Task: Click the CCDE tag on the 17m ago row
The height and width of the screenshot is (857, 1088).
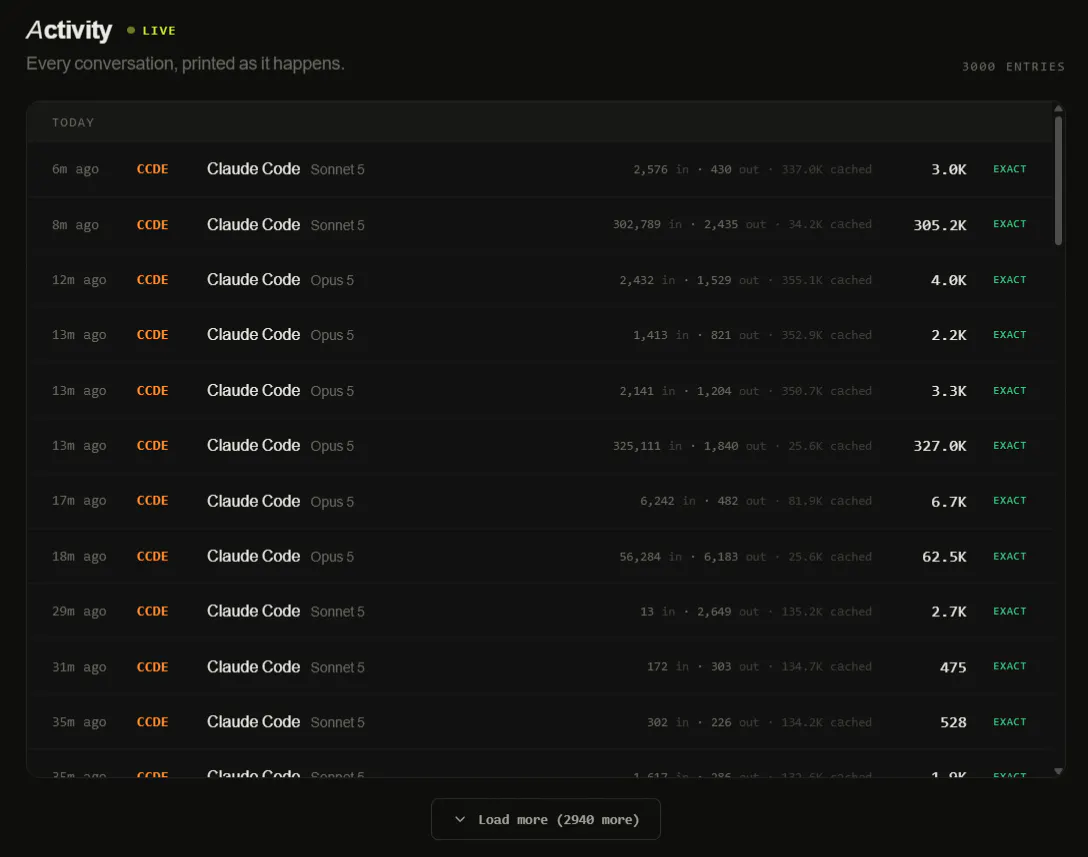Action: (x=153, y=501)
